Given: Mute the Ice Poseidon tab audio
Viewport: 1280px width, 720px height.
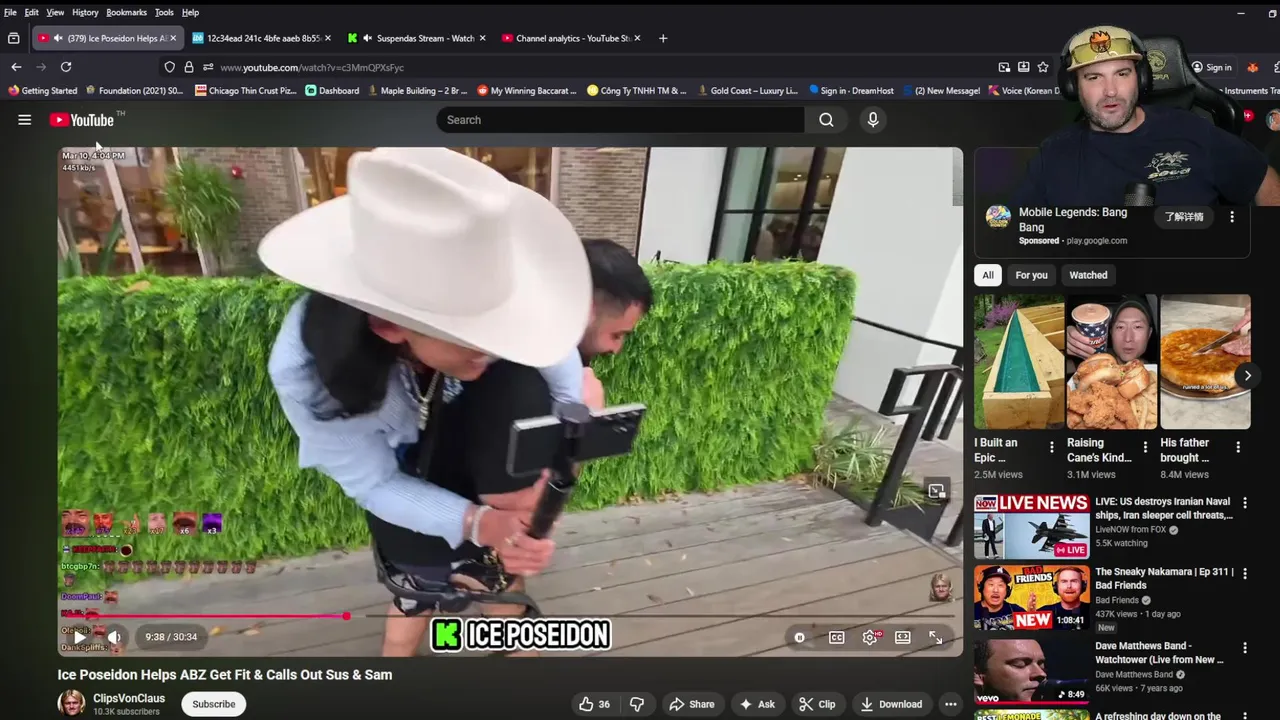Looking at the screenshot, I should click(57, 38).
